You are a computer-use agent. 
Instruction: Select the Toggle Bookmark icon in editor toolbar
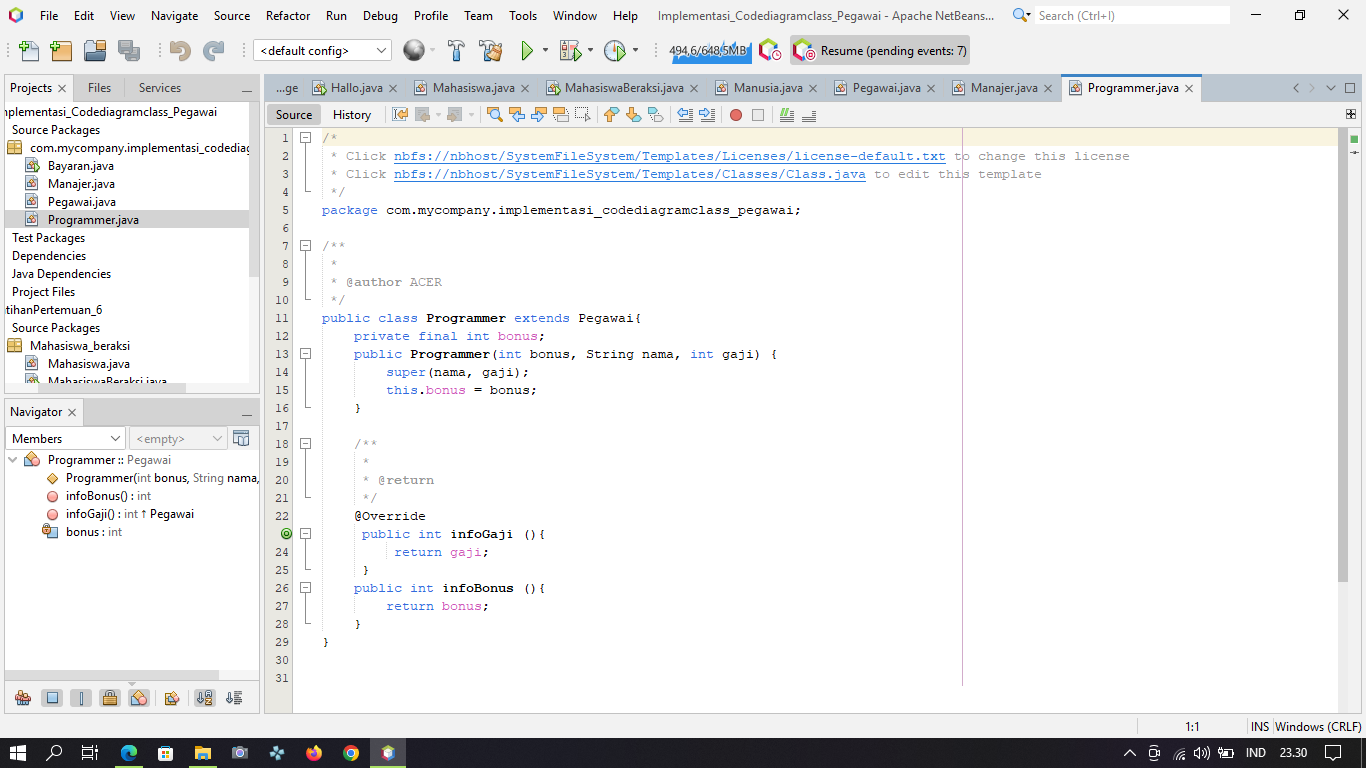coord(655,114)
